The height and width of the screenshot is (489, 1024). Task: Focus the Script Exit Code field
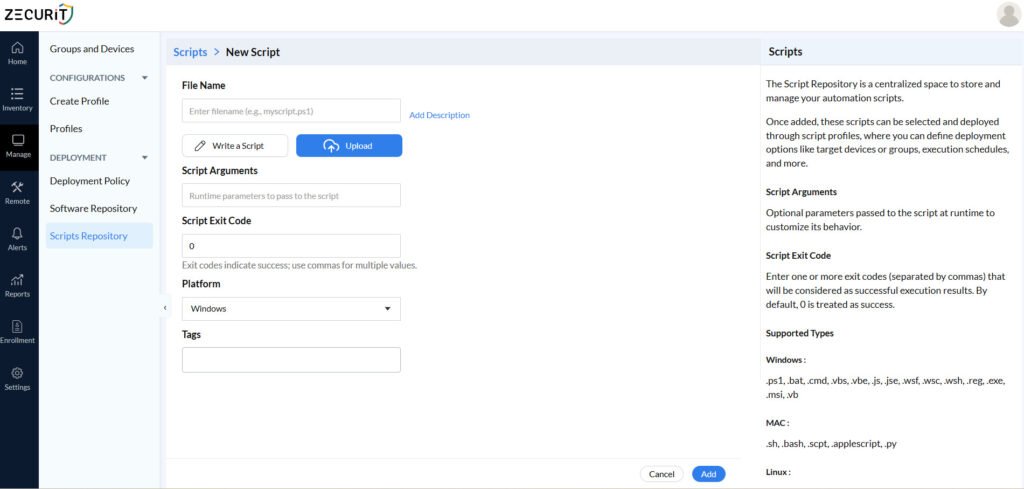291,246
